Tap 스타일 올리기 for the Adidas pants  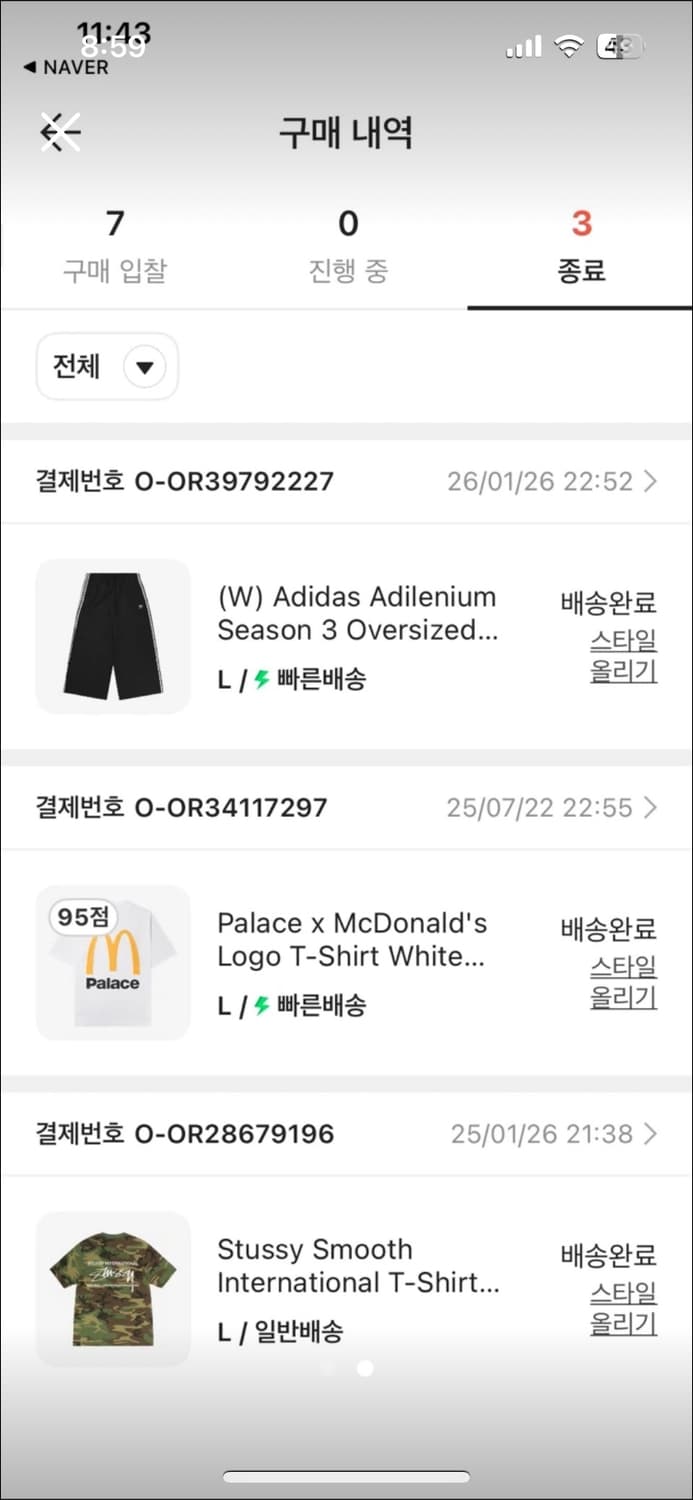623,659
